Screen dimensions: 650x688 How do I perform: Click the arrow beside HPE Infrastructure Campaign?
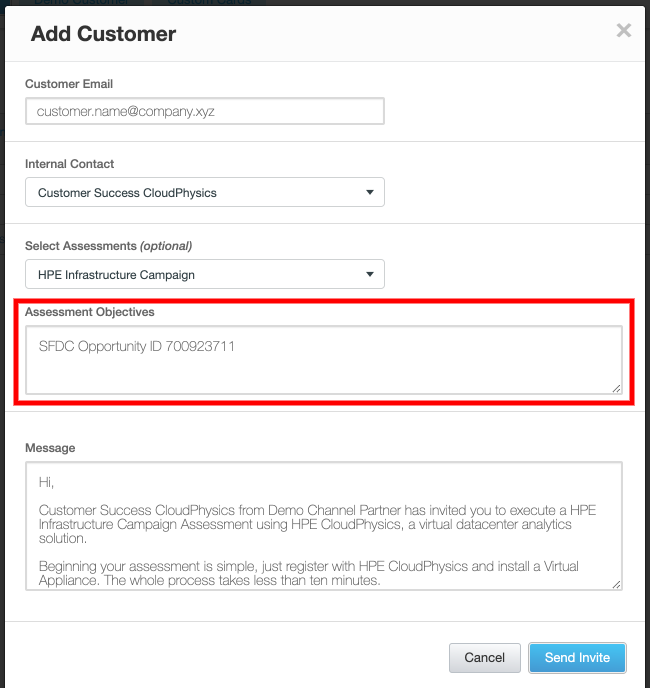tap(369, 274)
